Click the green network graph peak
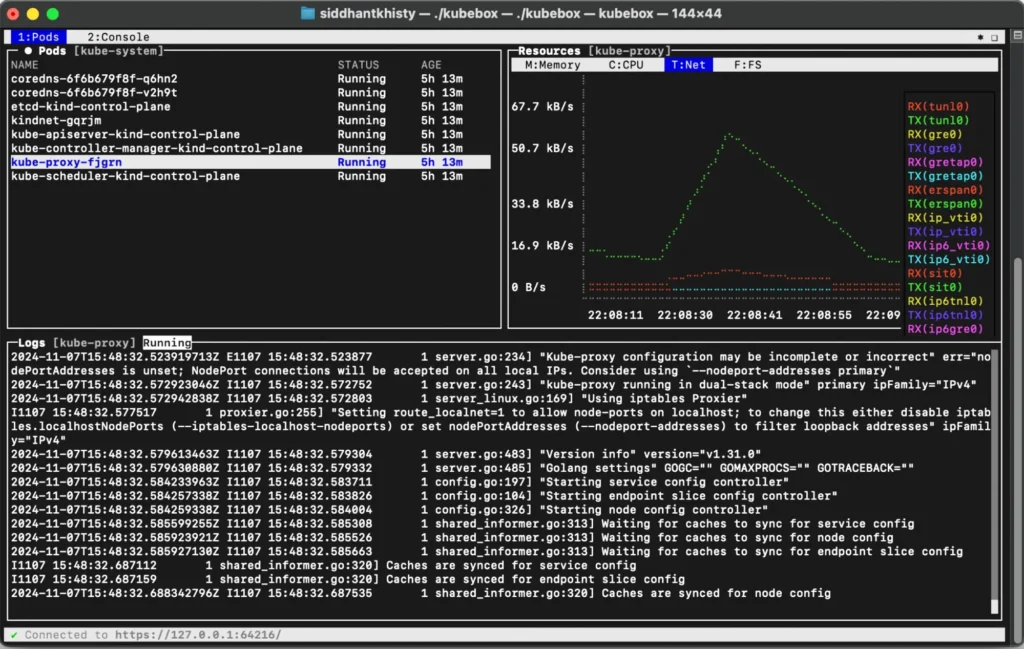The height and width of the screenshot is (649, 1024). click(729, 135)
